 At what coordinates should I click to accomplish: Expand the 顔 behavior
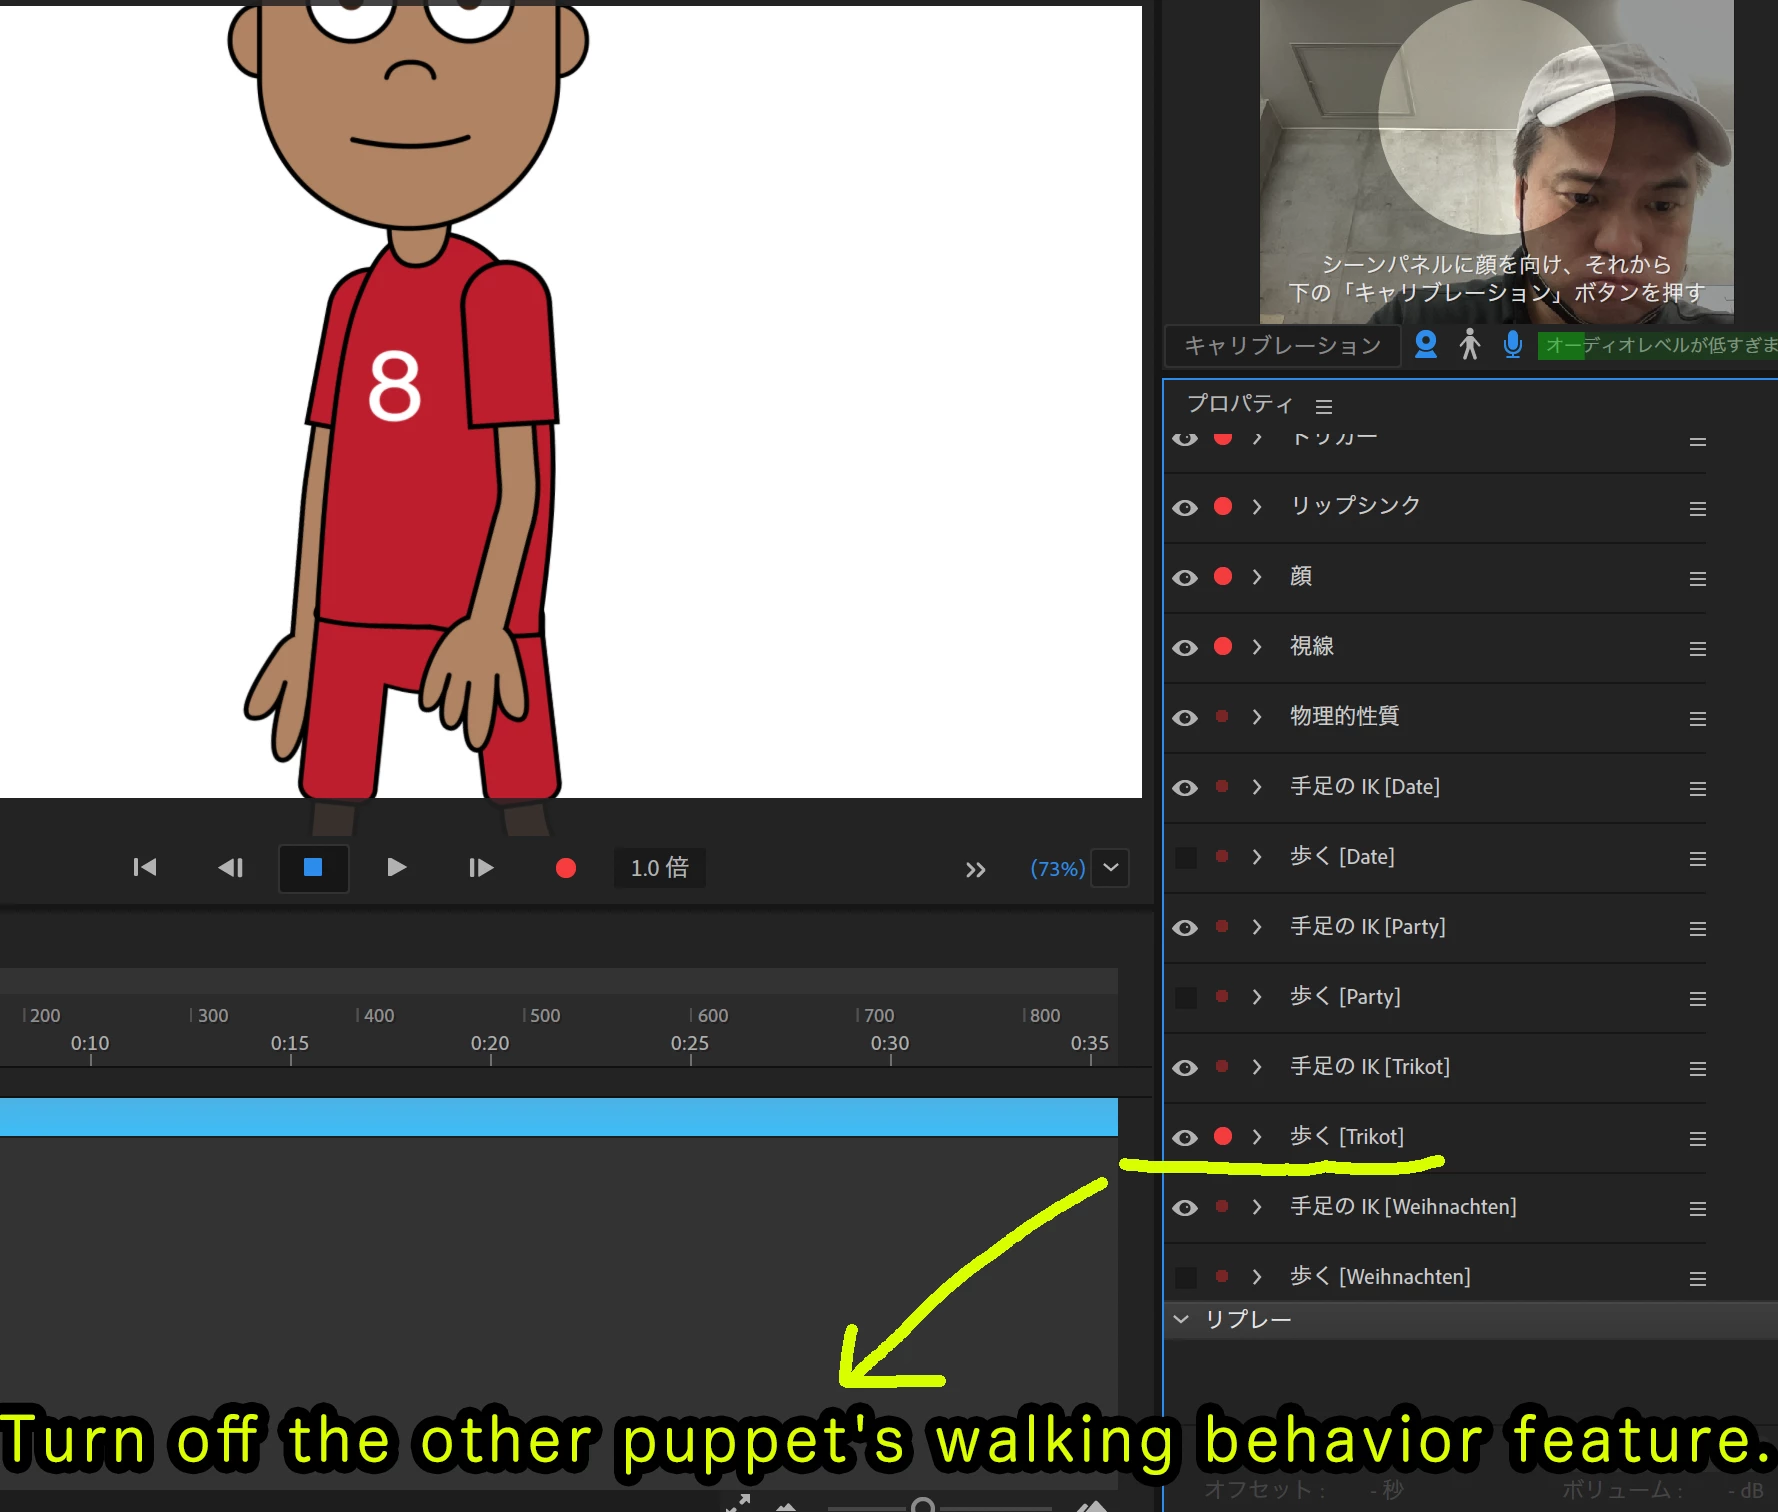[1257, 577]
